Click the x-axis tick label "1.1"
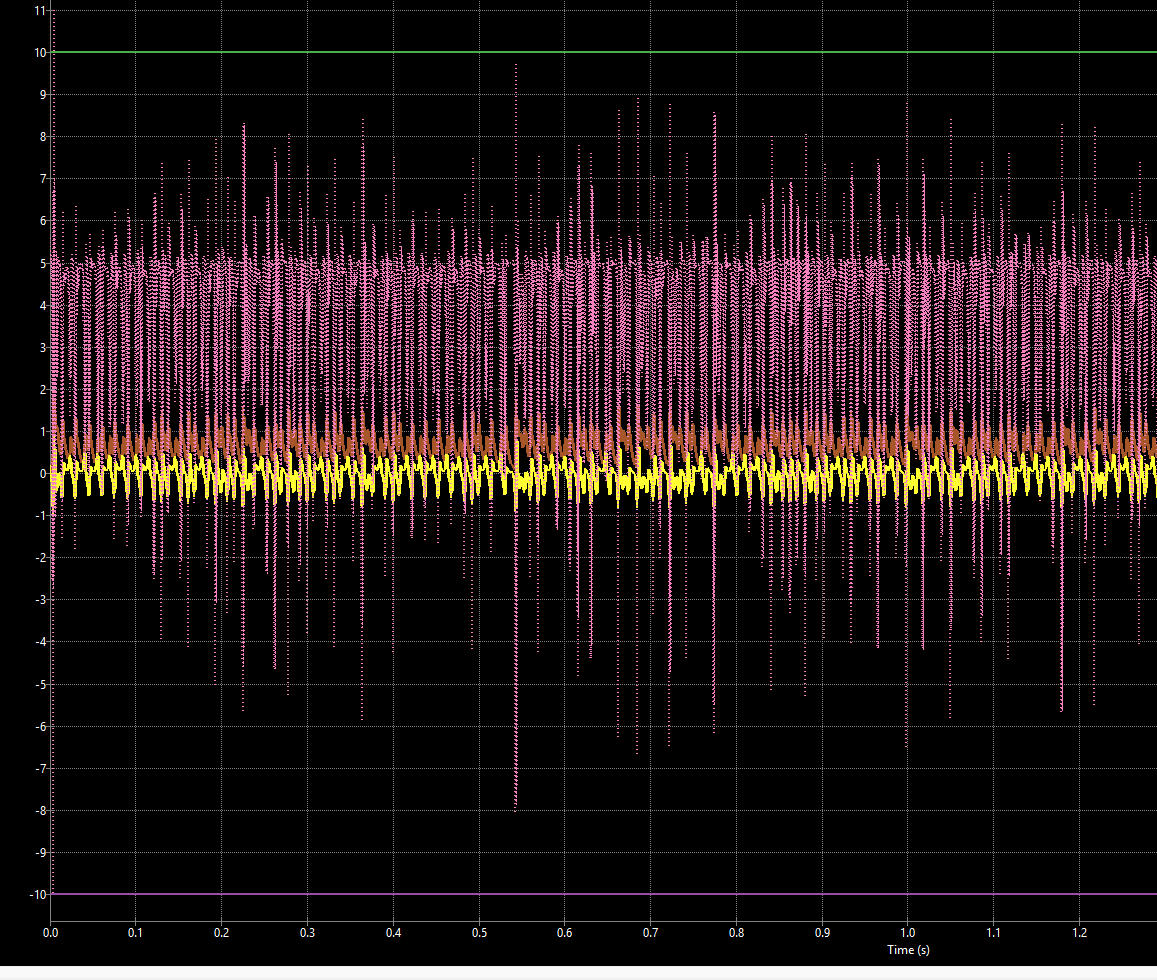Screen dimensions: 1157x980 tap(993, 933)
